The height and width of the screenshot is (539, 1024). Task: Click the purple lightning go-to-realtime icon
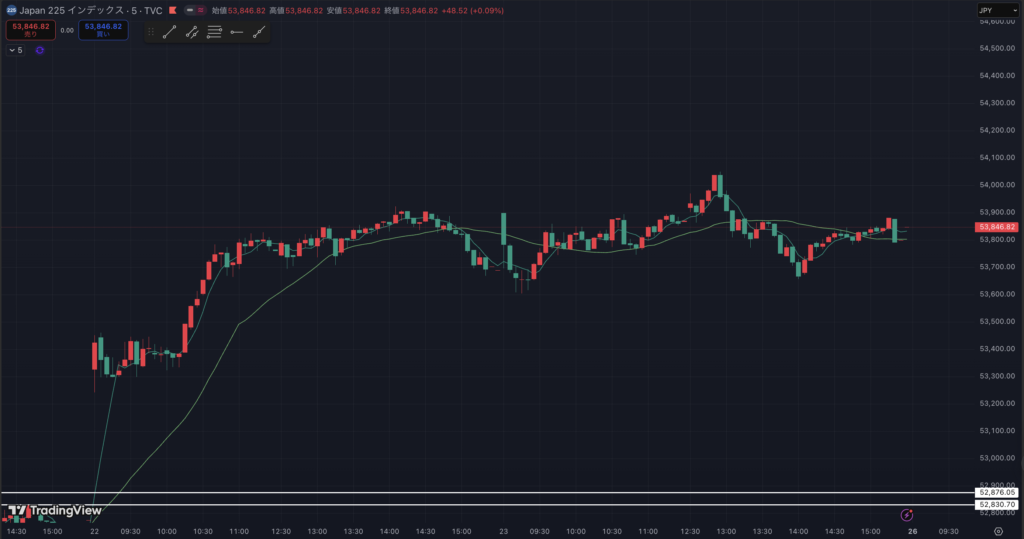907,515
